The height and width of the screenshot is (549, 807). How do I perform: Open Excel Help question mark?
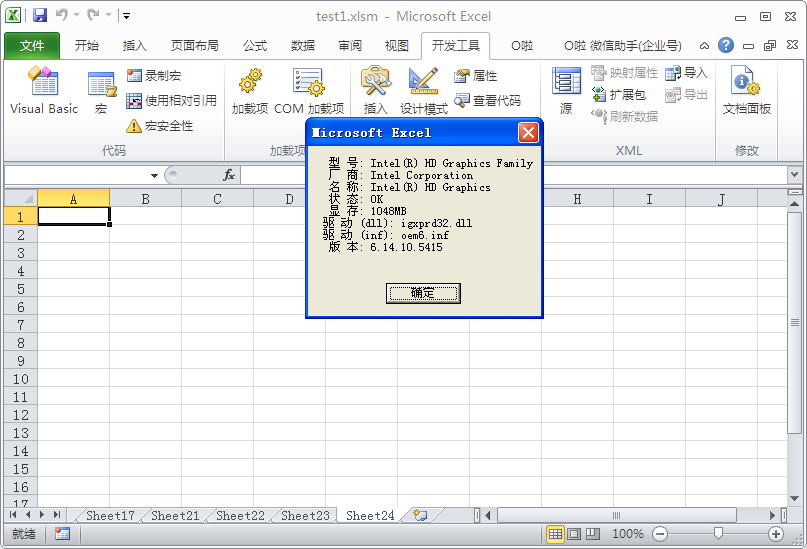[726, 45]
